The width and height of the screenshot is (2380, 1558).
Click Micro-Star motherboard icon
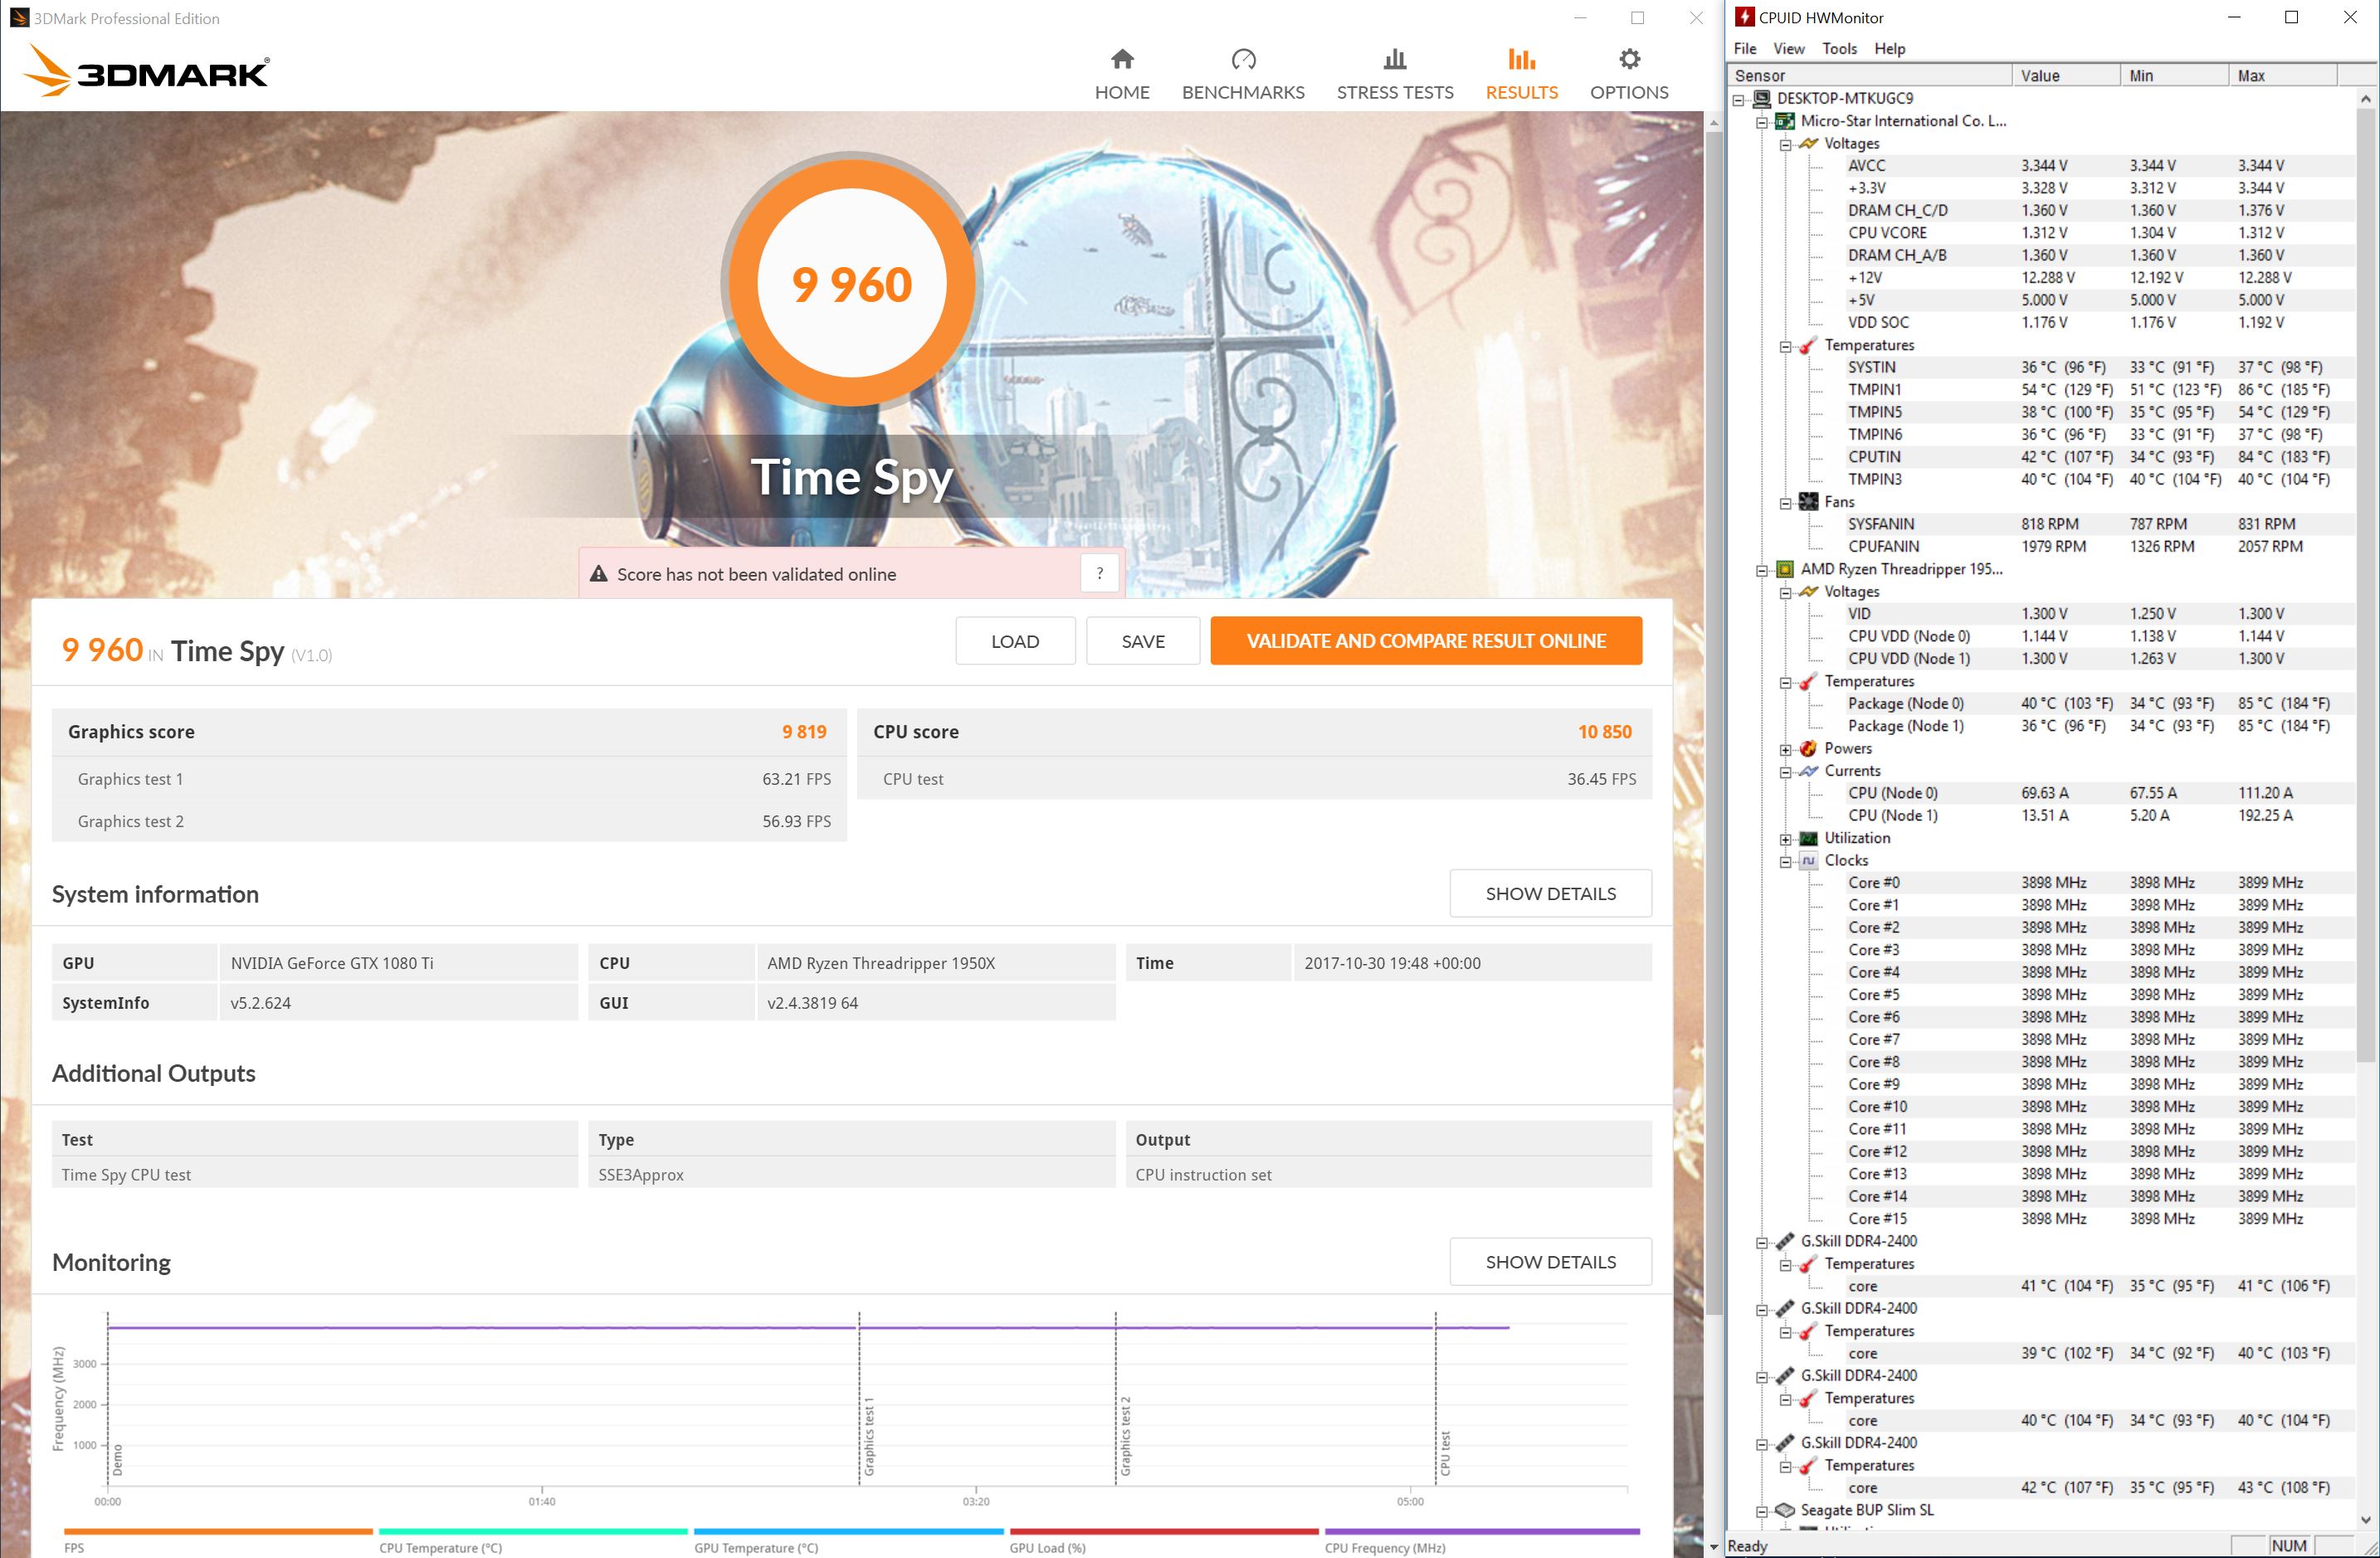click(x=1785, y=121)
